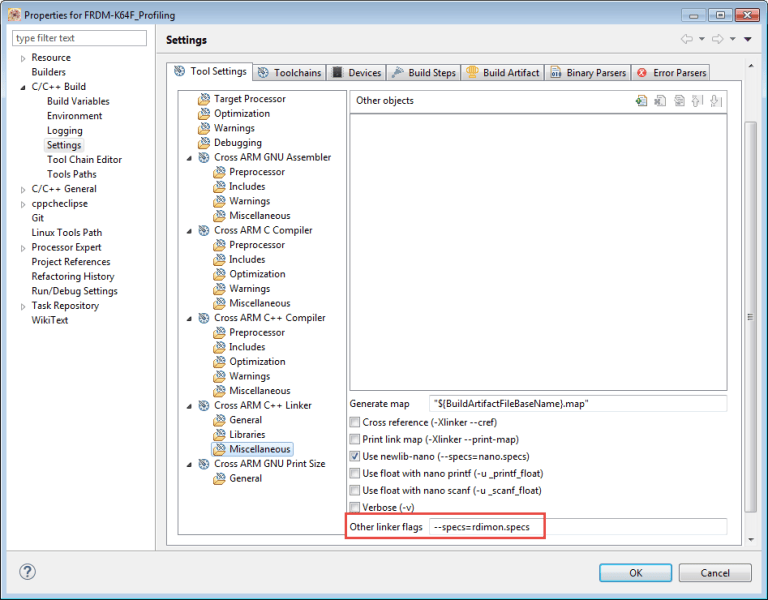Enable Cross reference (-Xlinker --cref) checkbox
Screen dimensions: 768x600
point(355,422)
